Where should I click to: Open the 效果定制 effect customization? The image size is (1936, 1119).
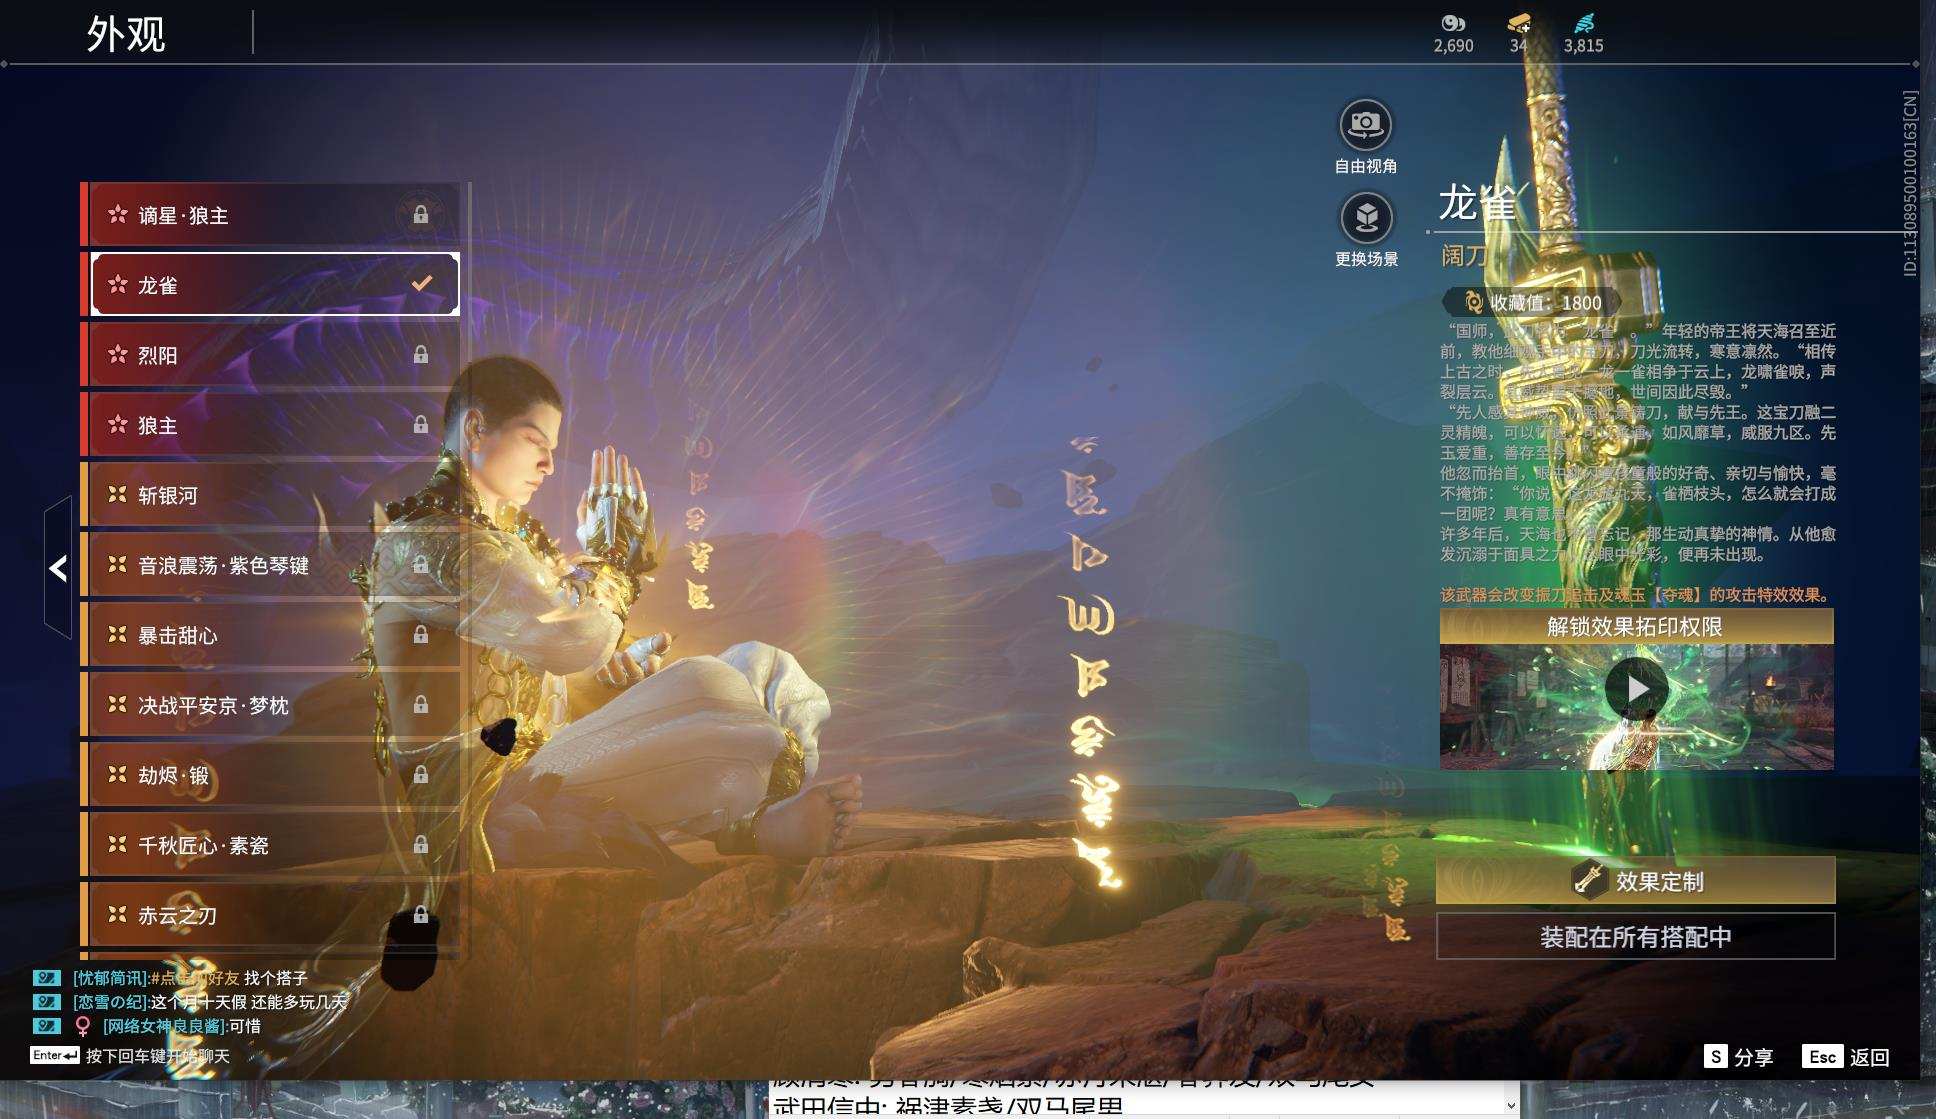tap(1636, 881)
